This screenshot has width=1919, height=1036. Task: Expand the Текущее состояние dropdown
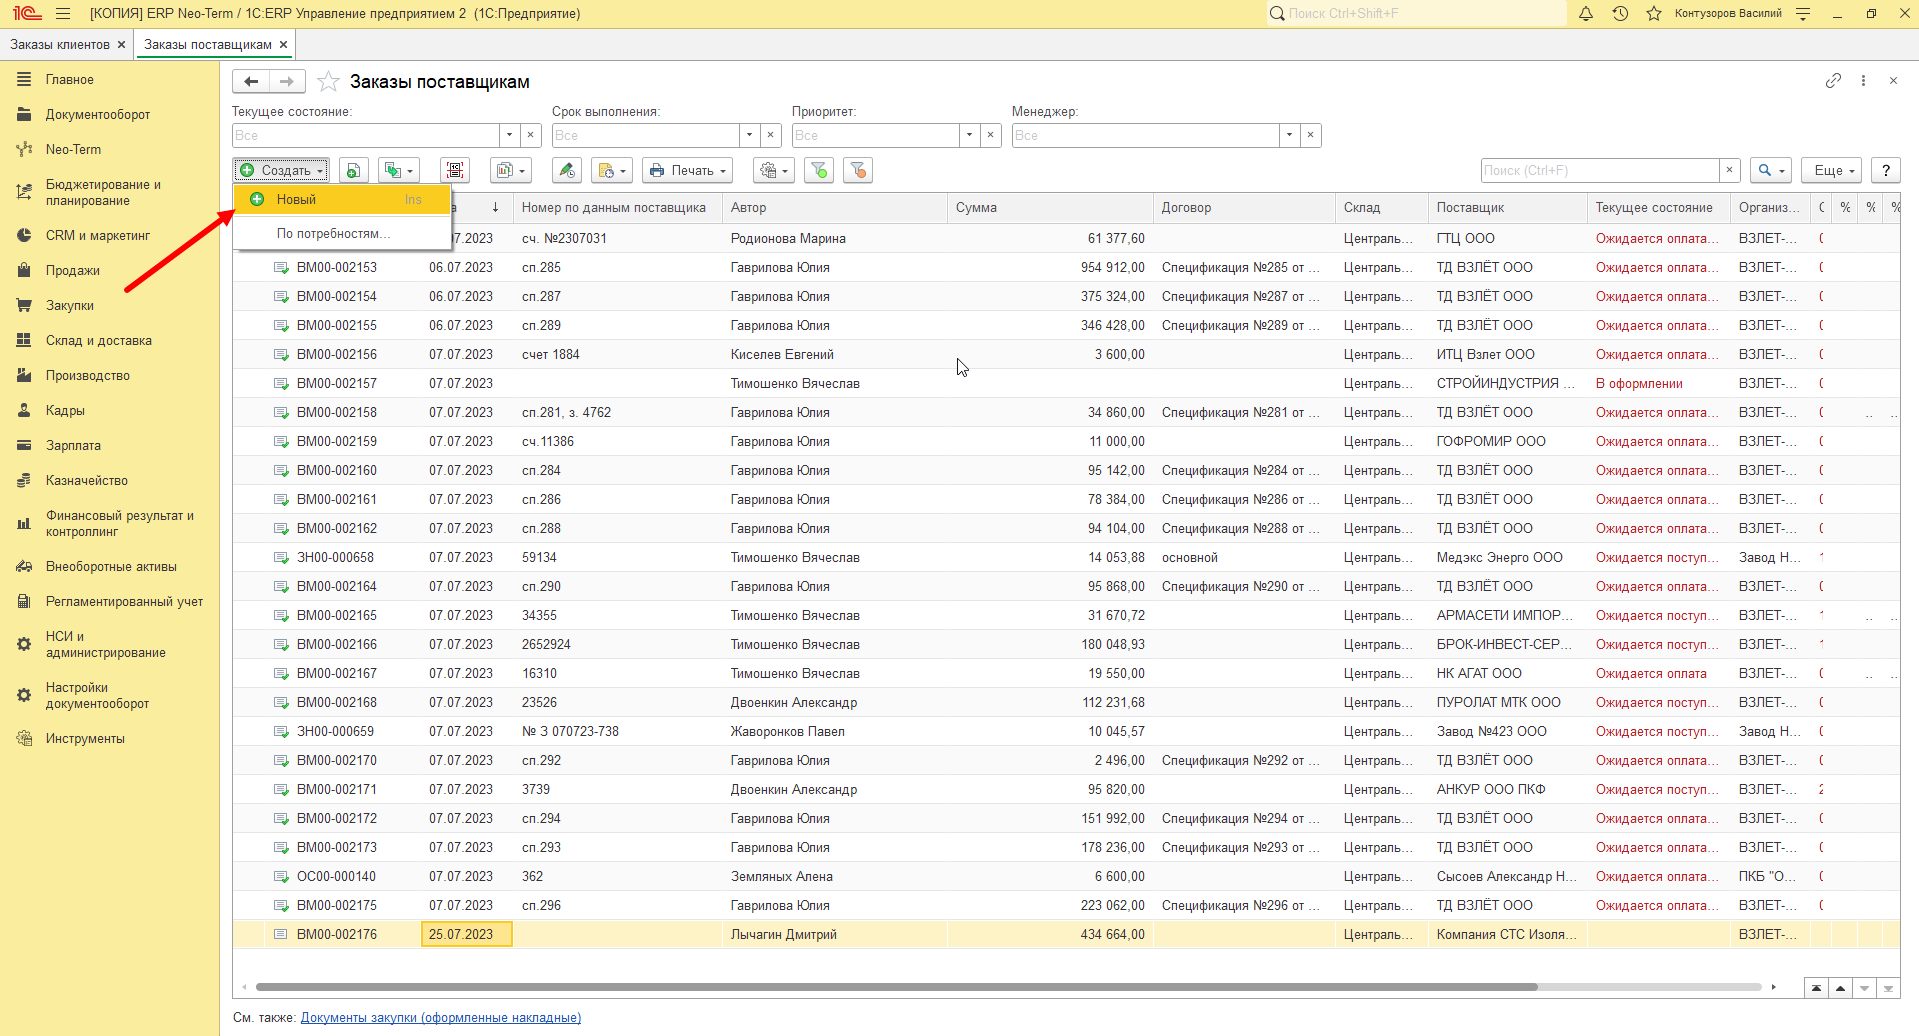pyautogui.click(x=510, y=135)
